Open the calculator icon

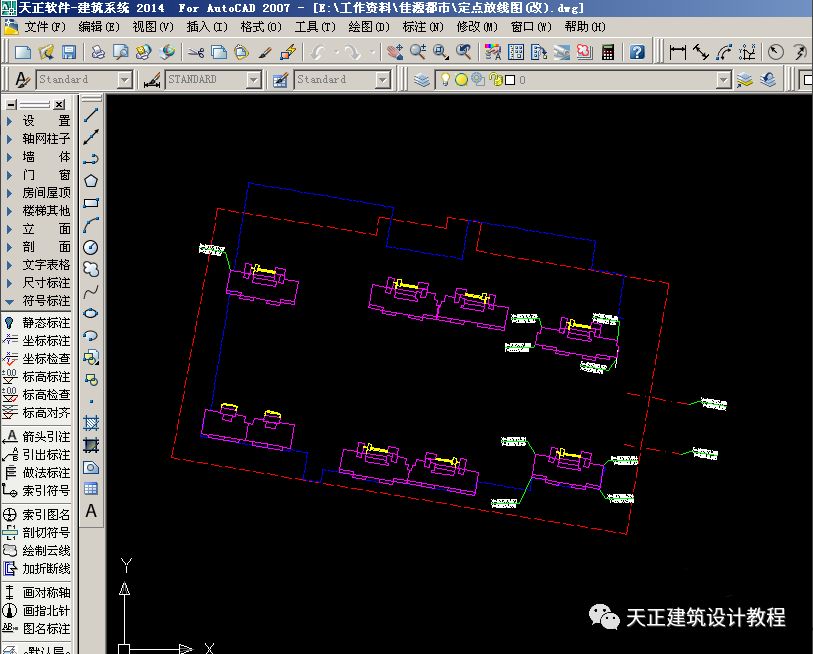(608, 52)
